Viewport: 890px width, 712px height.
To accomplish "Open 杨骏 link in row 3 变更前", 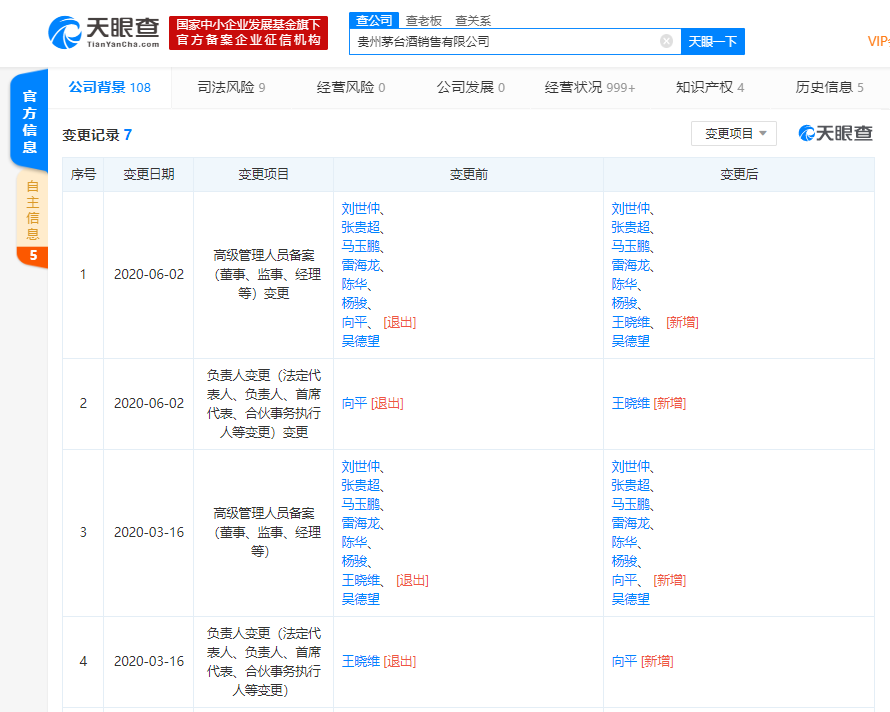I will coord(354,561).
